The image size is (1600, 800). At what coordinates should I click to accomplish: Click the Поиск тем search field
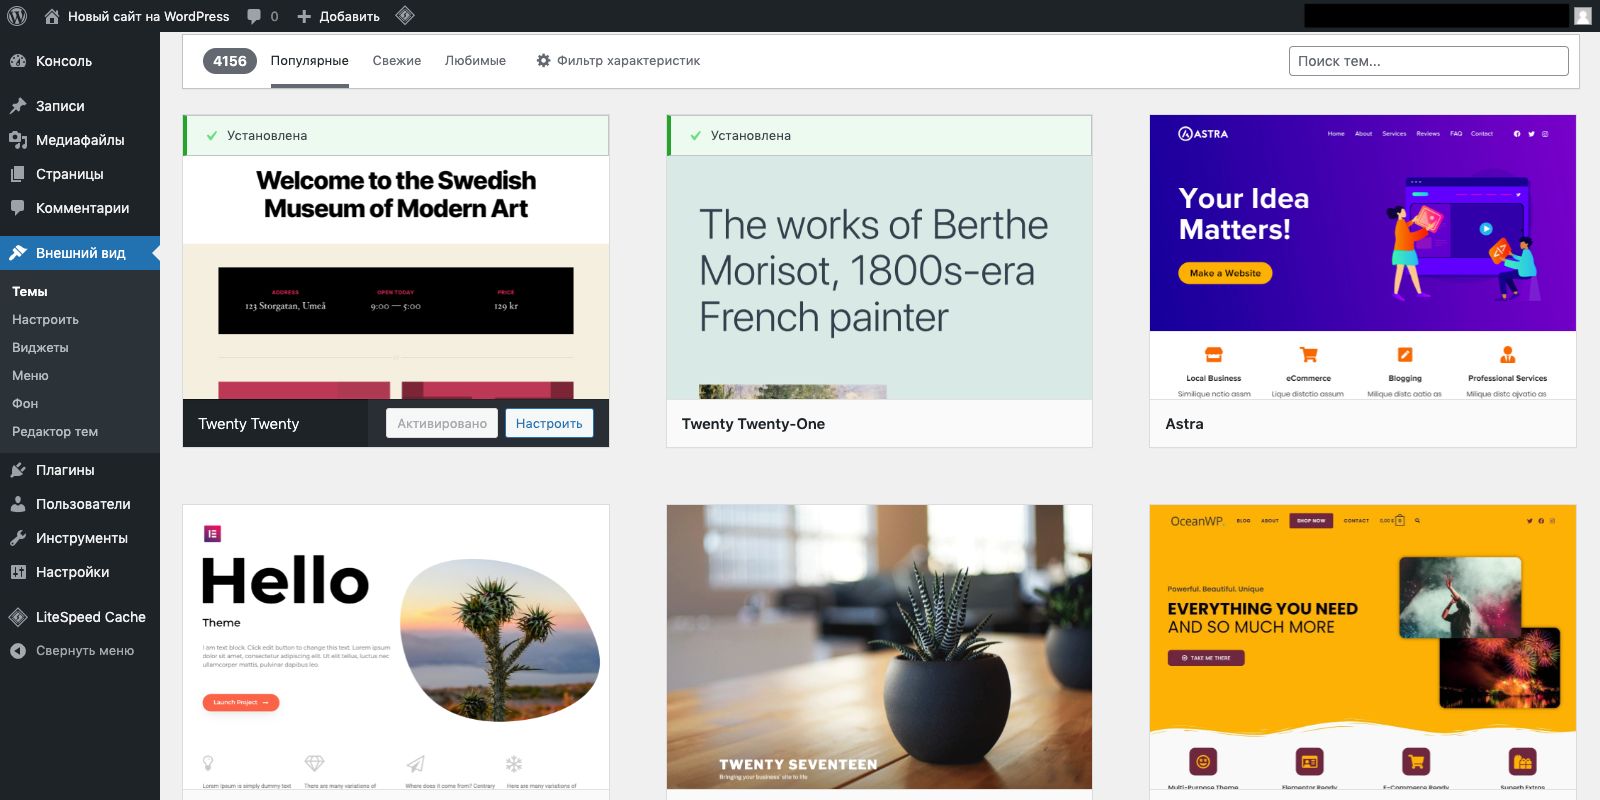[x=1428, y=61]
